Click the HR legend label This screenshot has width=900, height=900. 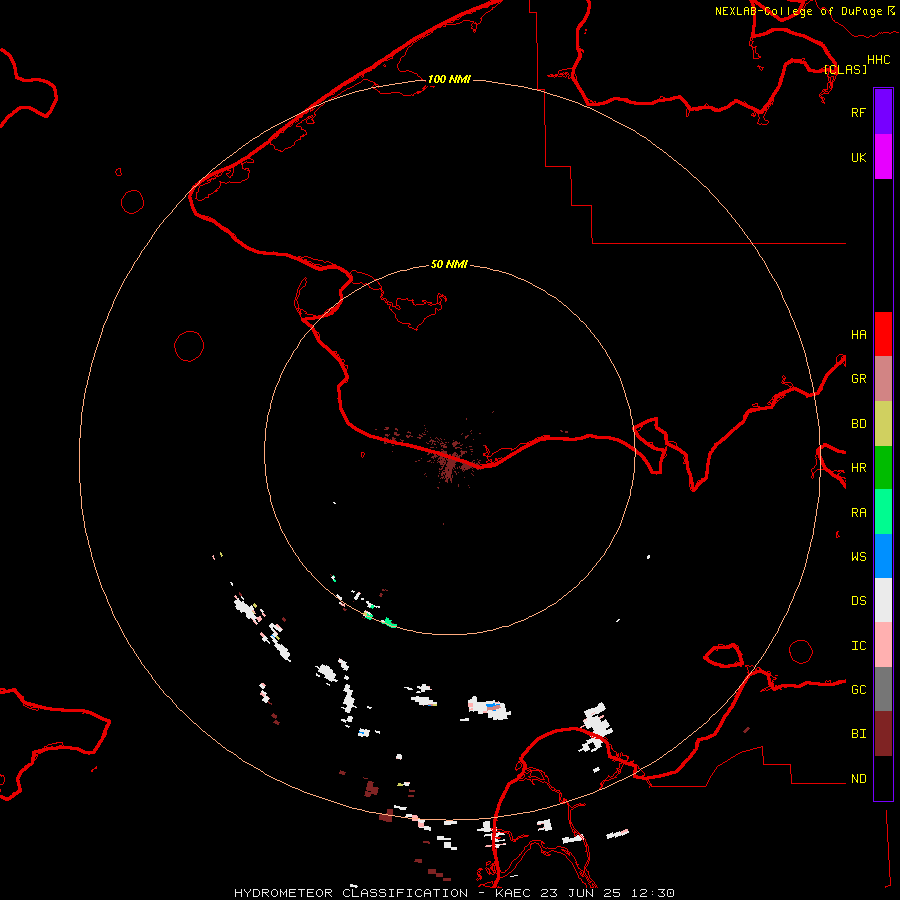coord(858,468)
